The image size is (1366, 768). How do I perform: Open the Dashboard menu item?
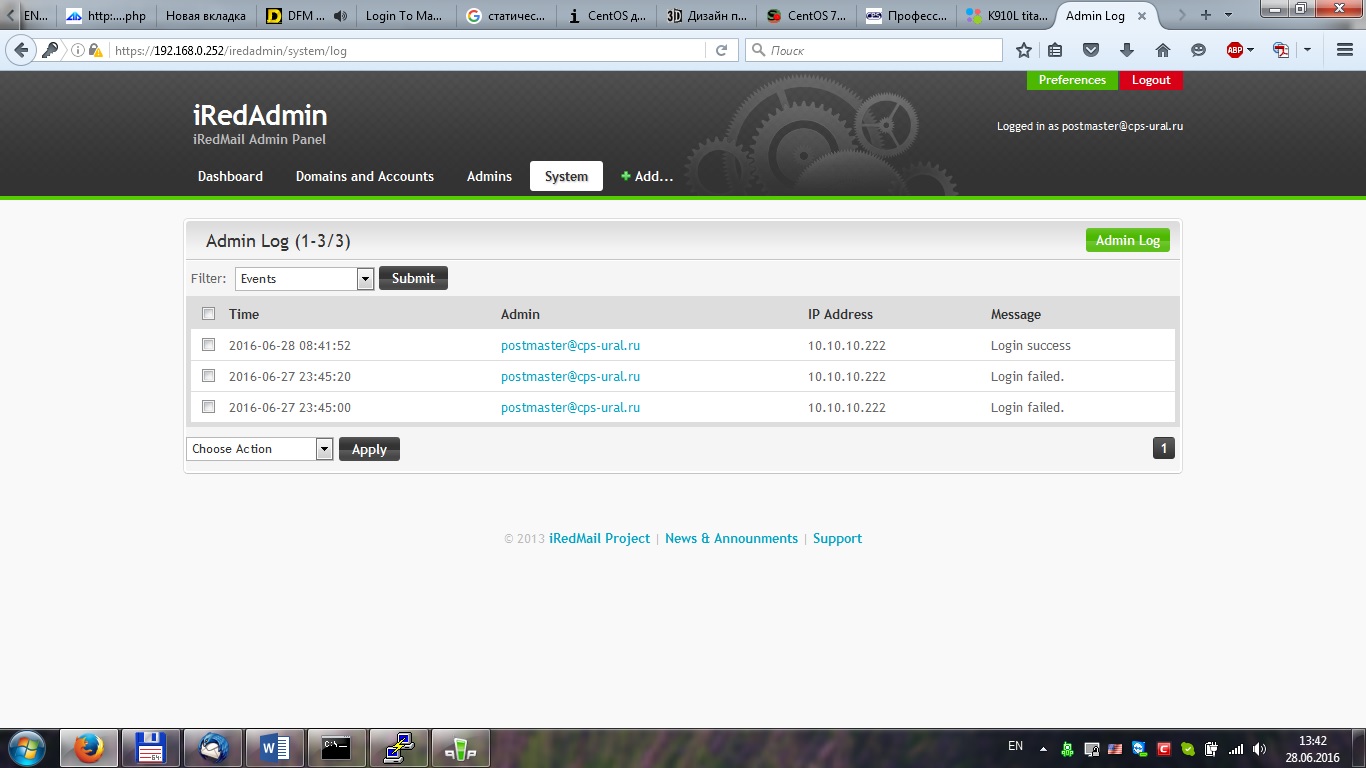click(x=230, y=176)
